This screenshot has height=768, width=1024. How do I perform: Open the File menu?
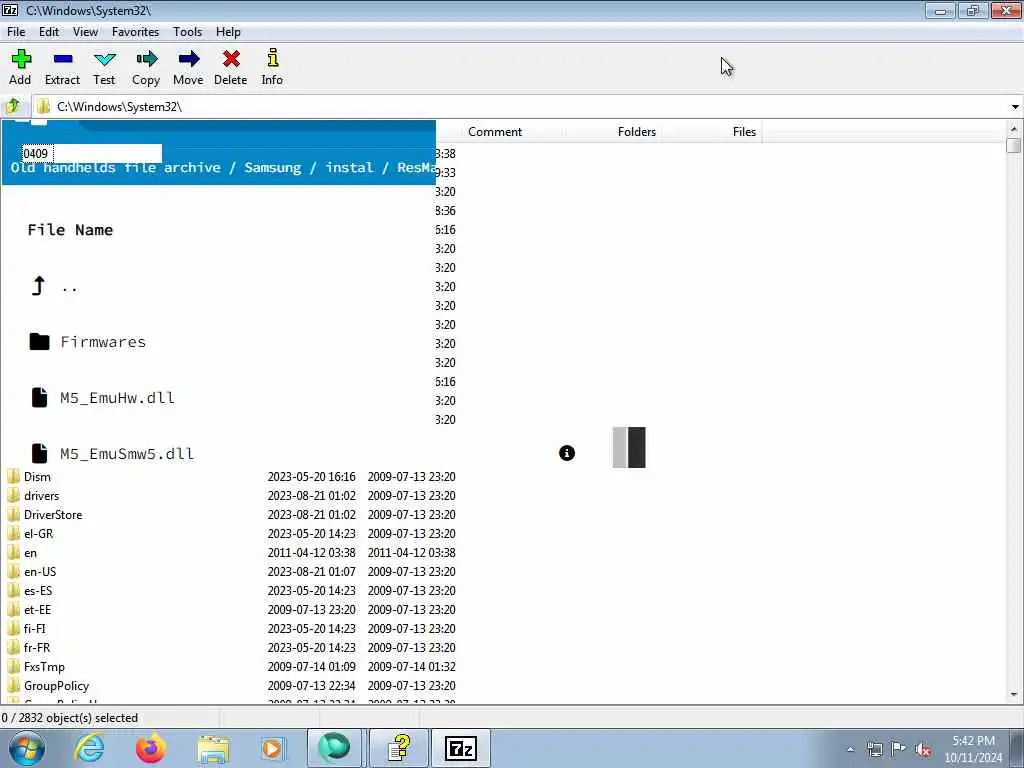[16, 31]
